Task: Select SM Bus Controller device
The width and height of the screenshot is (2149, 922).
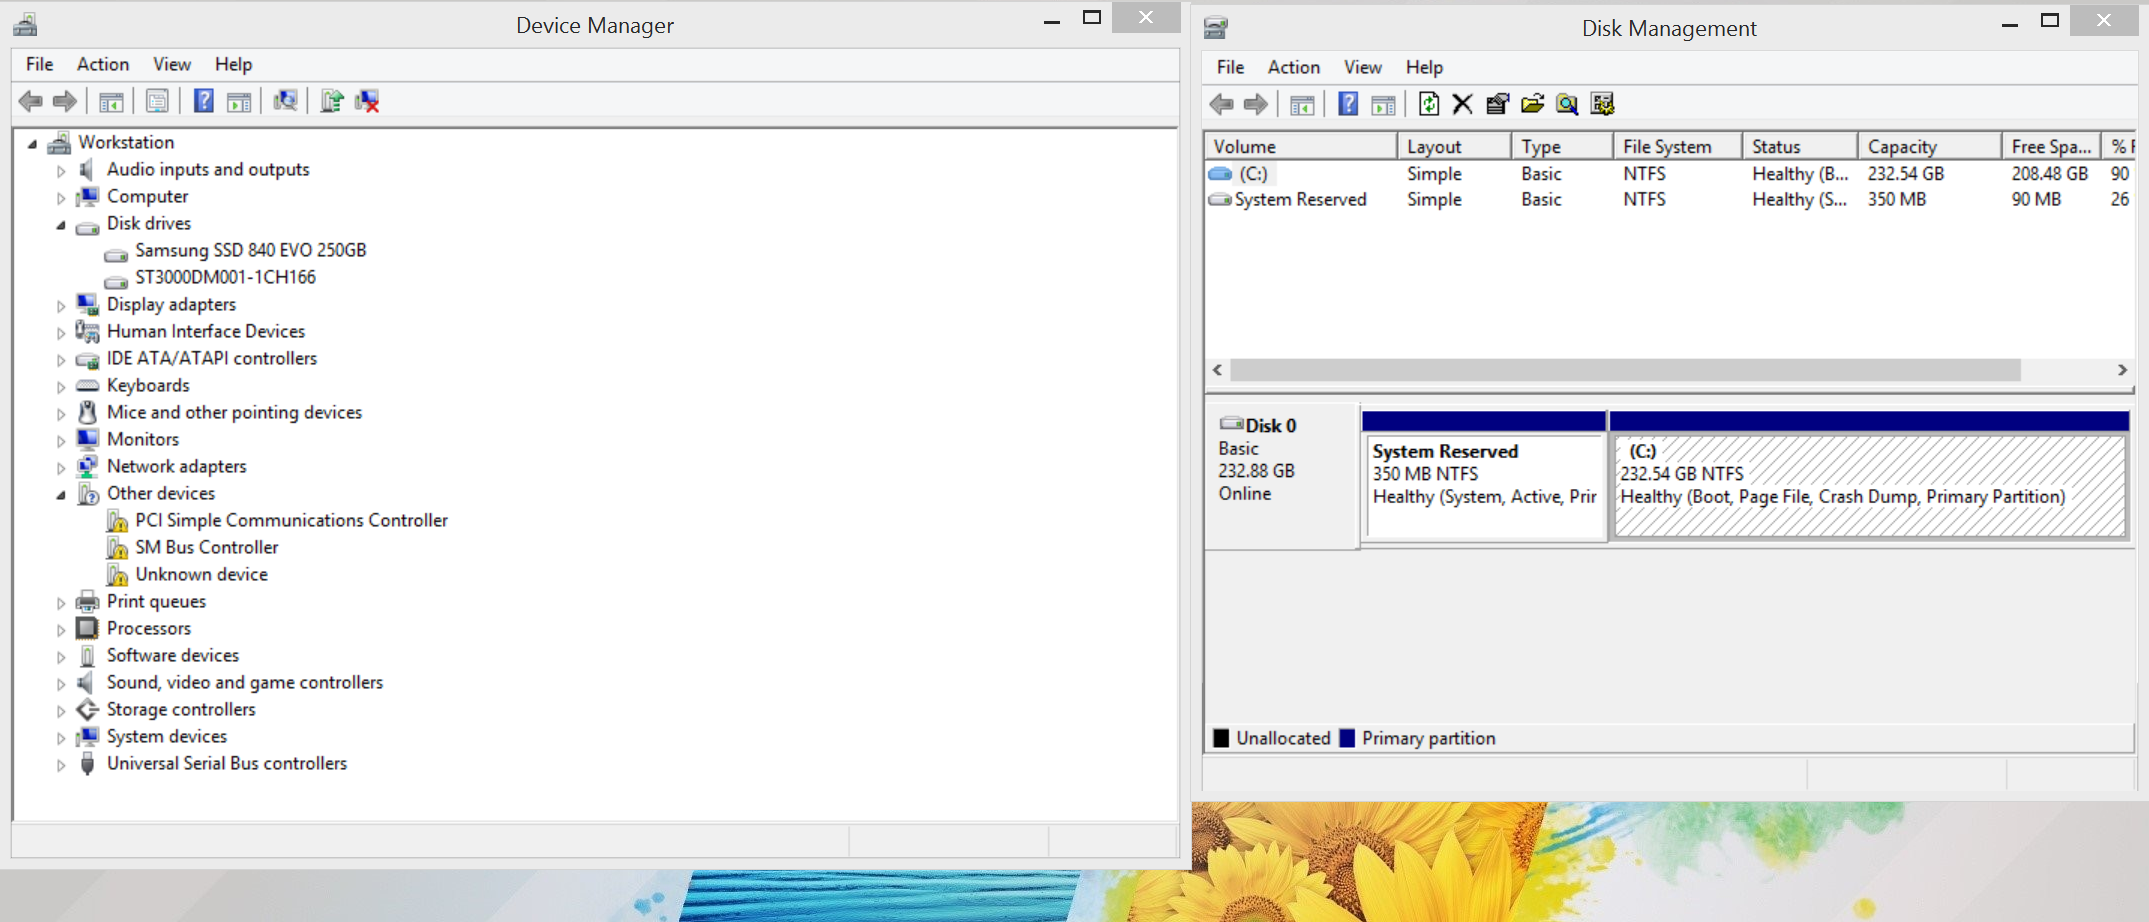Action: [x=207, y=547]
